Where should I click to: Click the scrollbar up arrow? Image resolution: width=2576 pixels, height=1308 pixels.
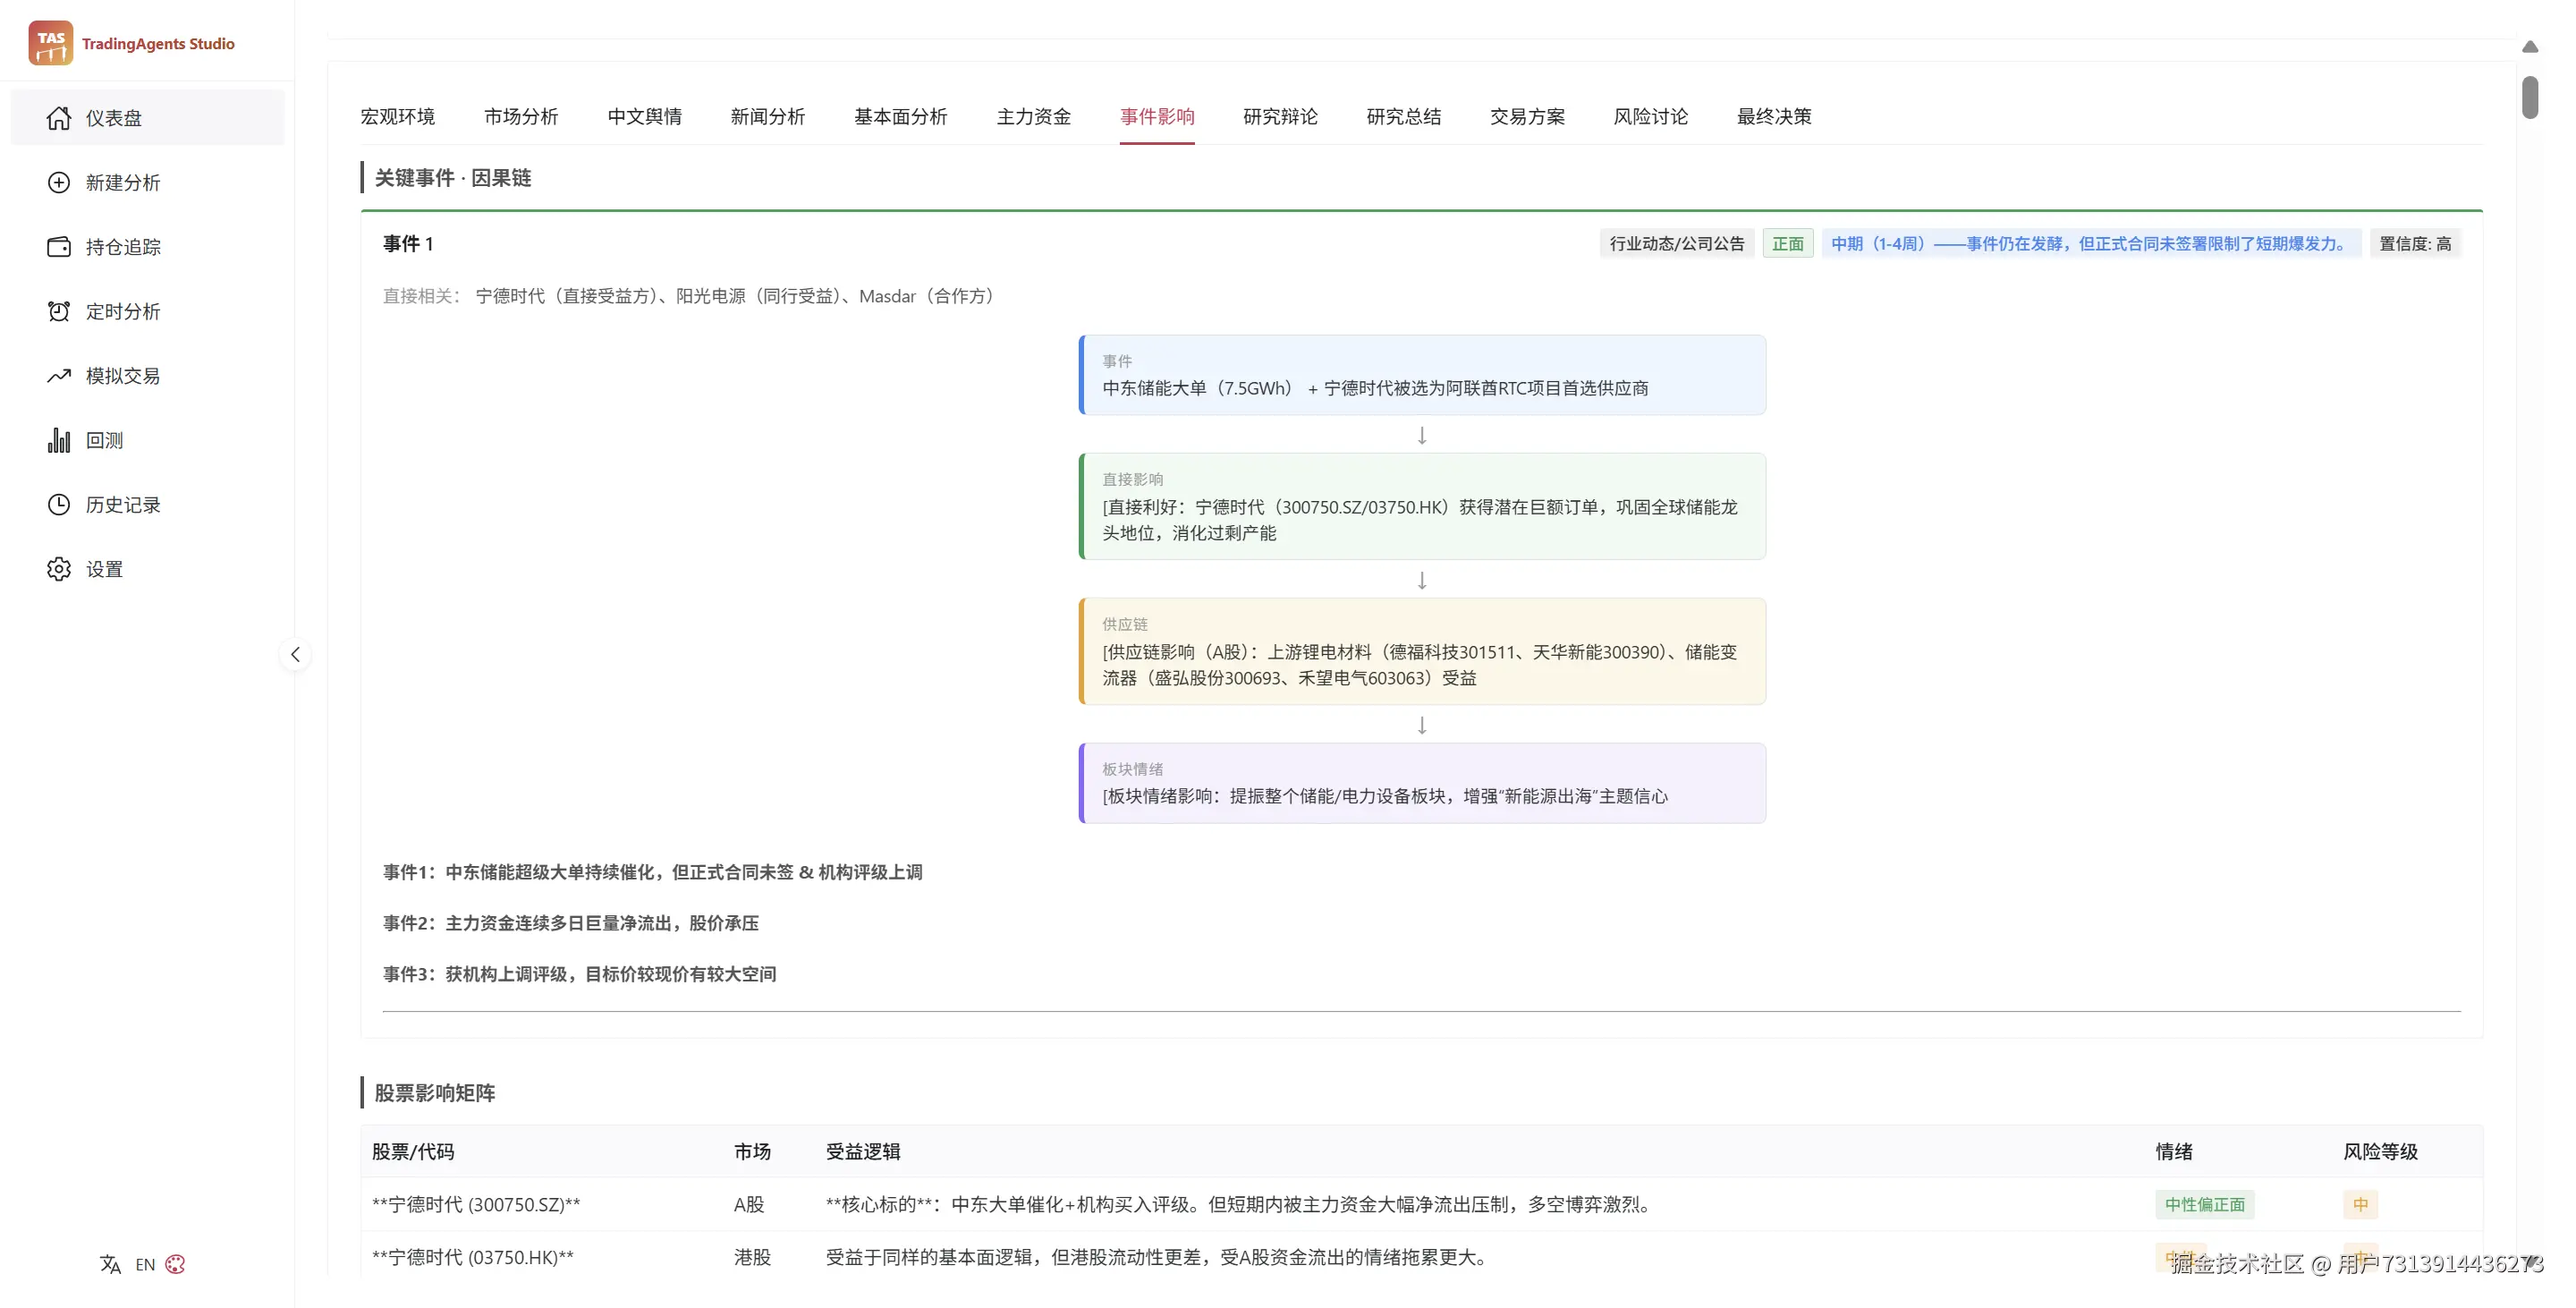click(2530, 47)
